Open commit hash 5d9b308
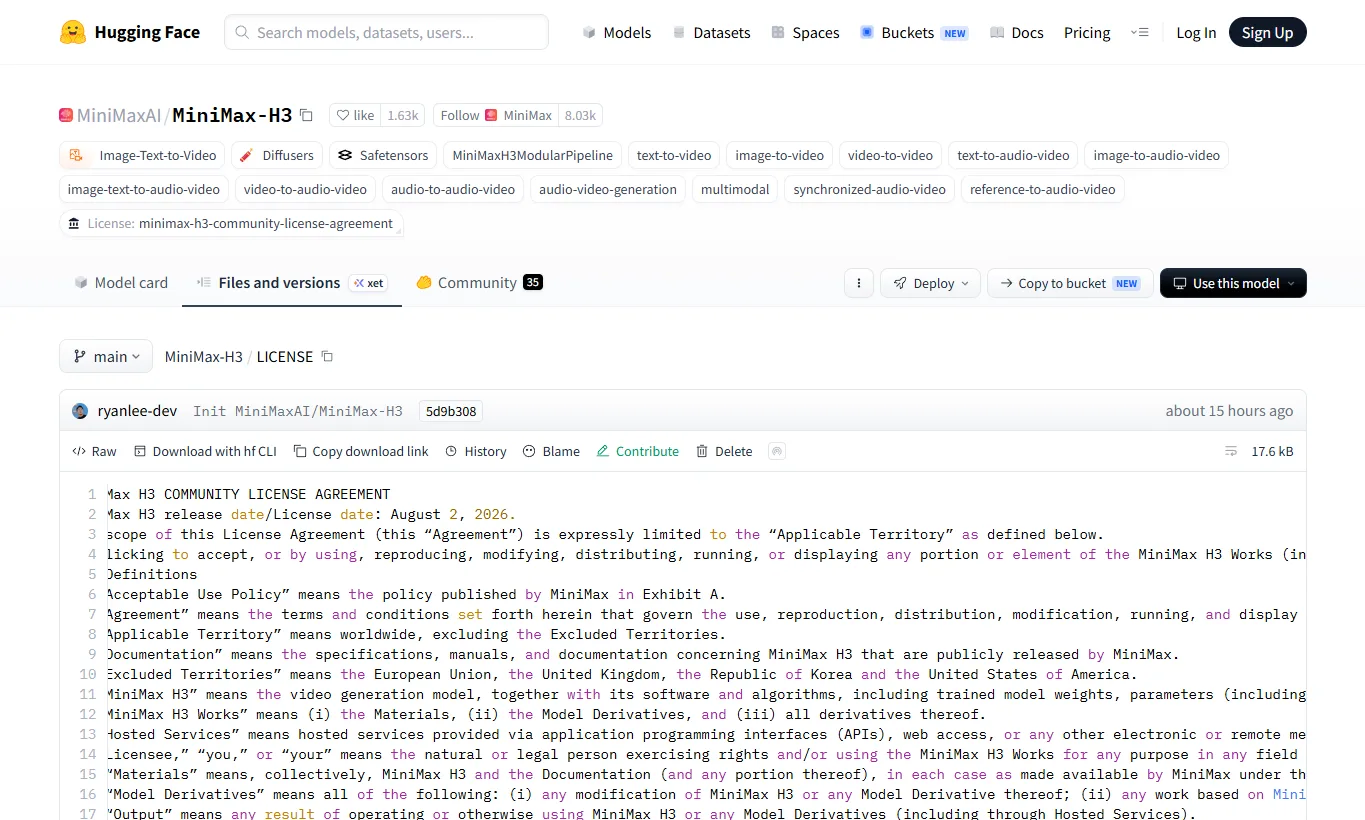 pyautogui.click(x=450, y=411)
